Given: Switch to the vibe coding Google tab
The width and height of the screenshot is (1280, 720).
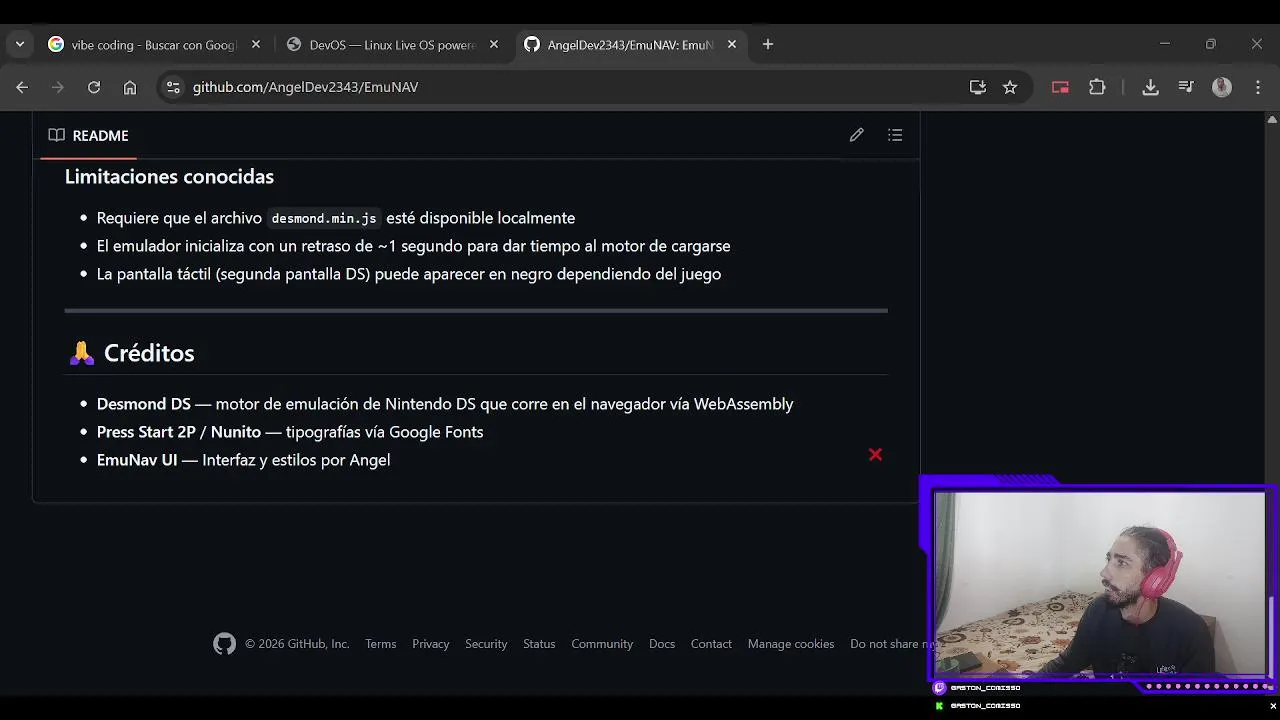Looking at the screenshot, I should coord(155,45).
